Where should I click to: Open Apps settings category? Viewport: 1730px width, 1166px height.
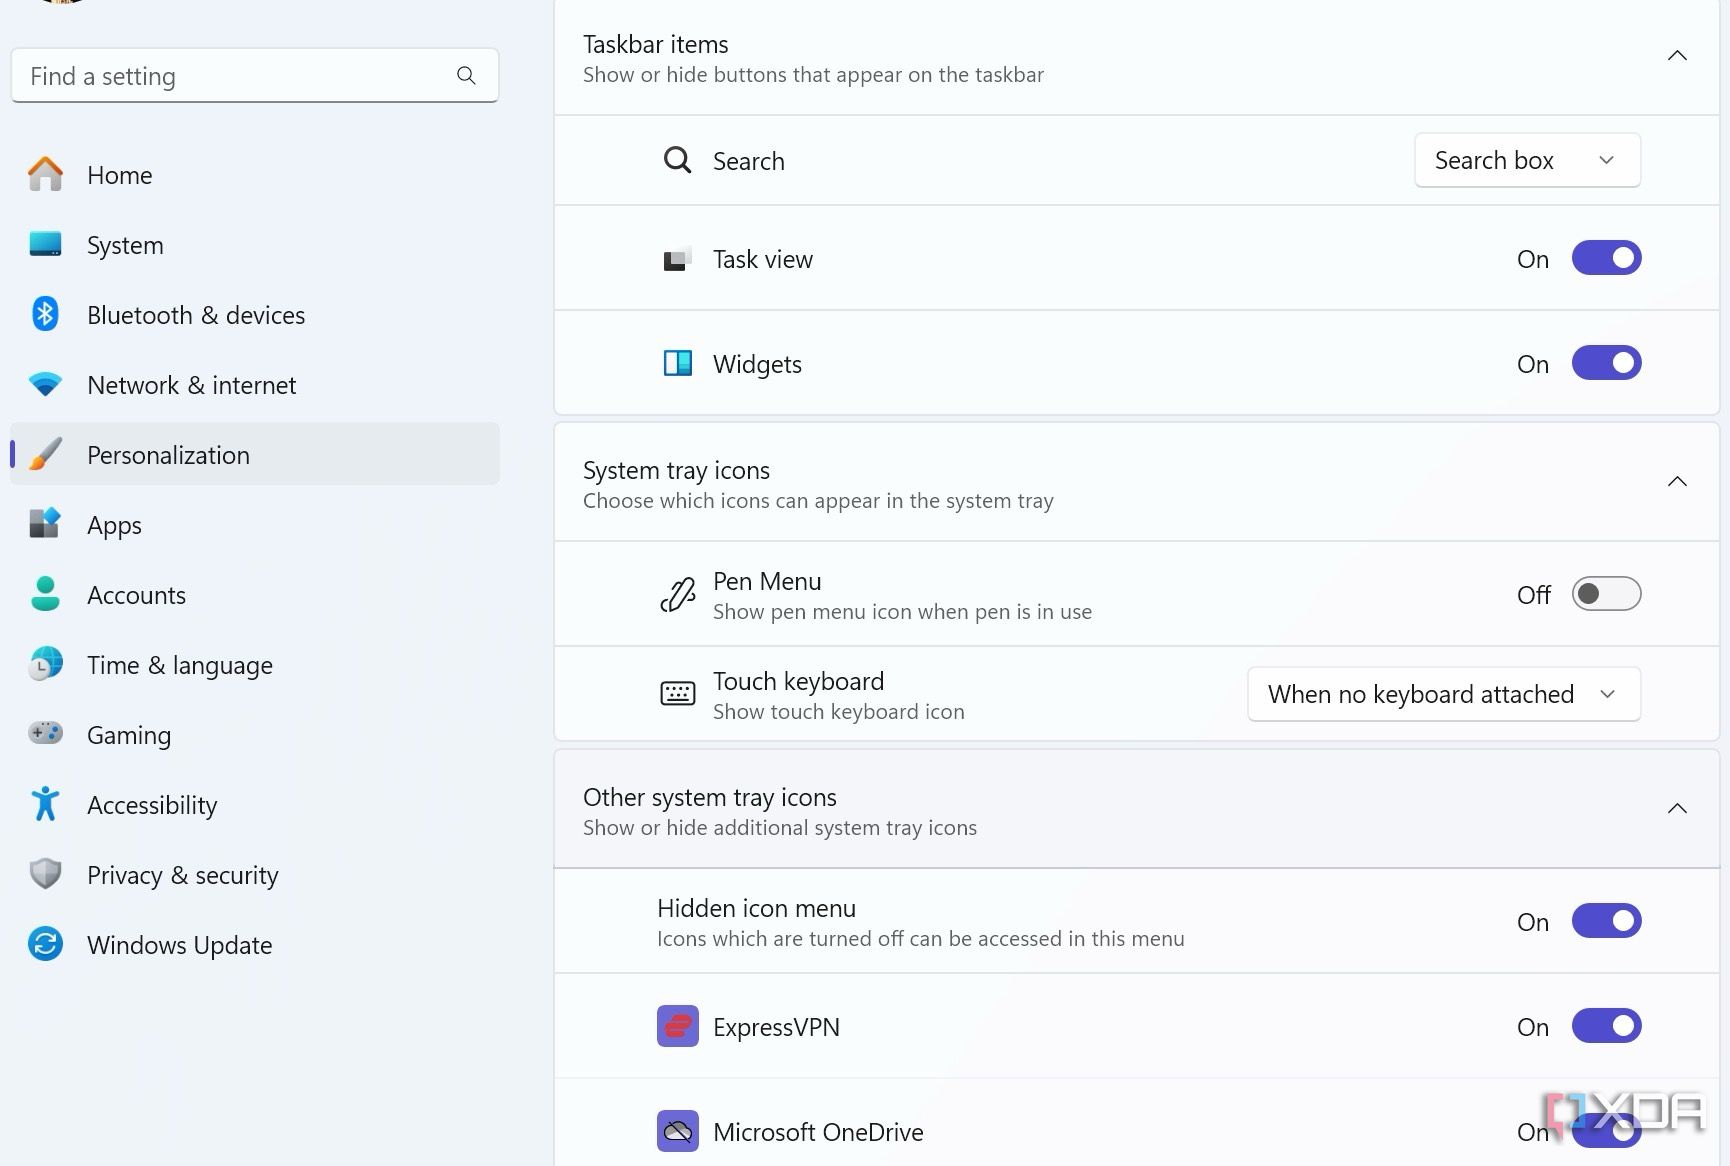point(254,525)
